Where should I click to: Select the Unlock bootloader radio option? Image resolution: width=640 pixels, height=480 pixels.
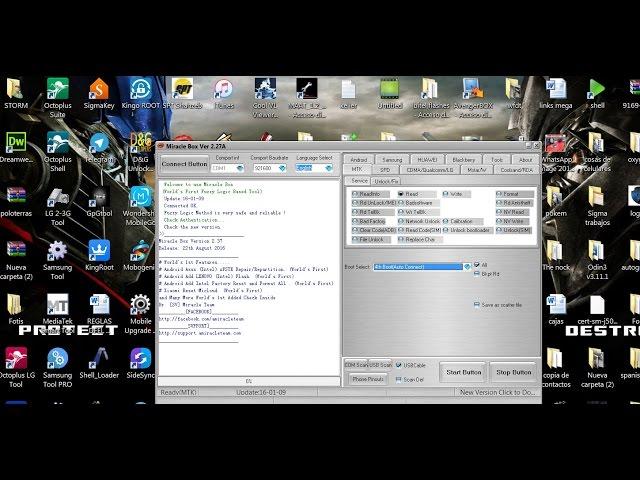click(x=466, y=230)
